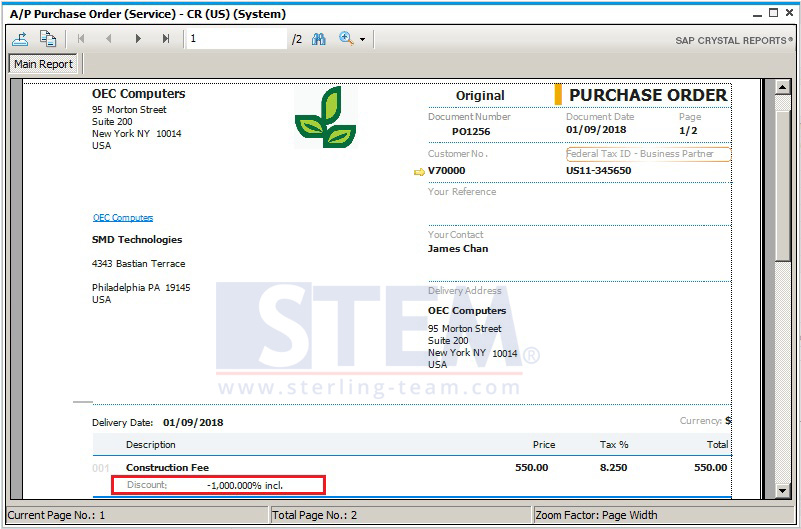Click the Zoom Factor: Page Width status
Screen dimensions: 801x529
pyautogui.click(x=663, y=515)
